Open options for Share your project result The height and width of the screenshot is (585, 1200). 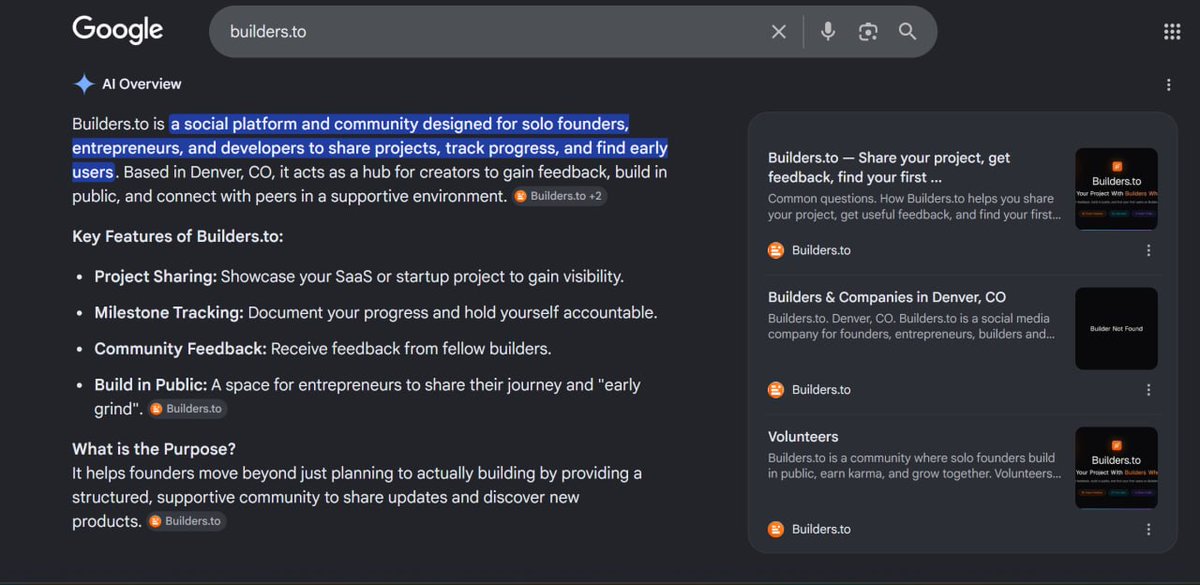point(1148,251)
